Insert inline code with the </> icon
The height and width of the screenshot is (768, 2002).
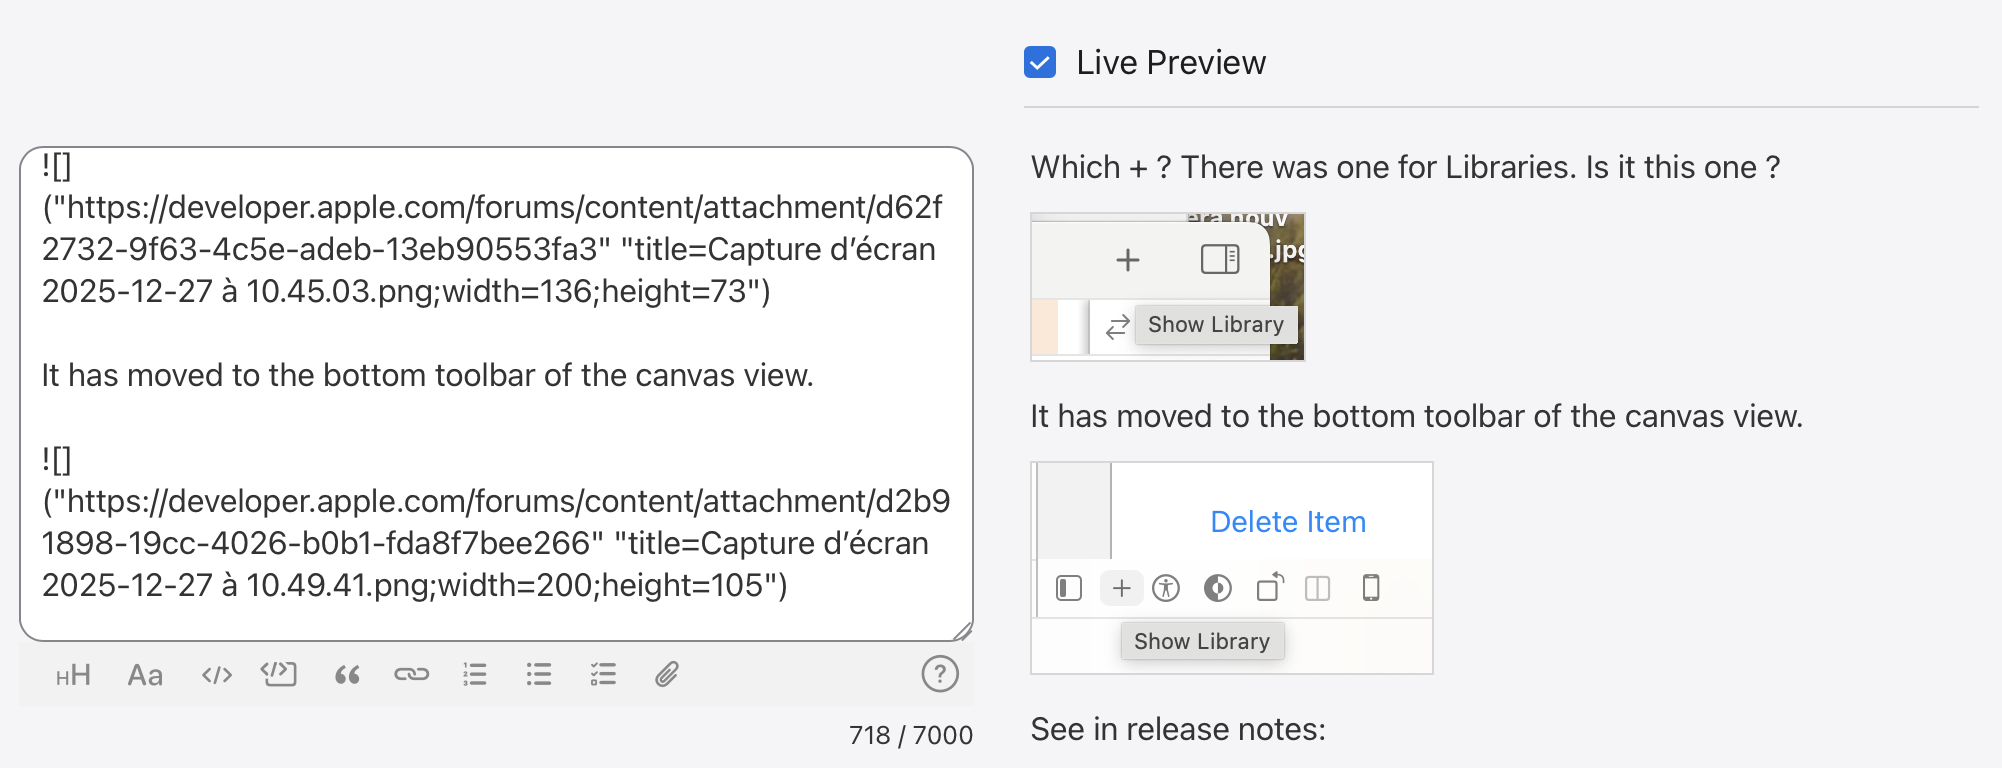point(216,675)
